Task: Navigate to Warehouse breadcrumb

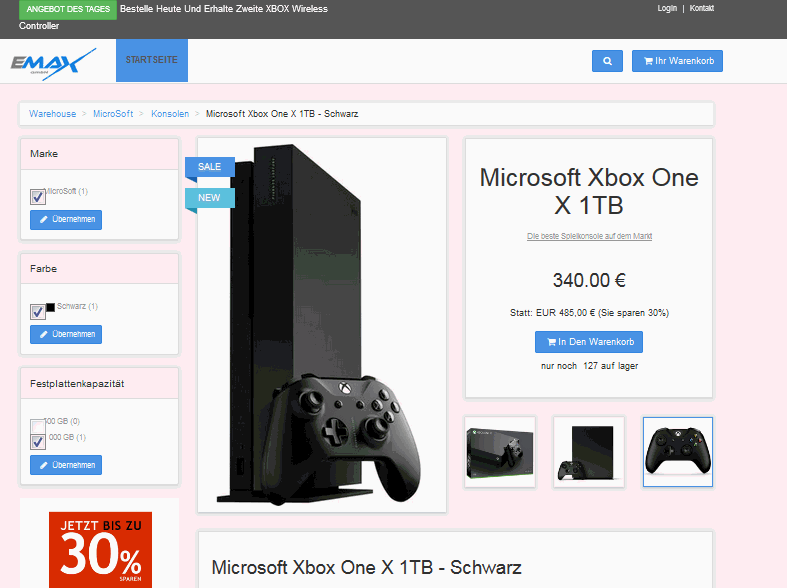Action: [x=52, y=114]
